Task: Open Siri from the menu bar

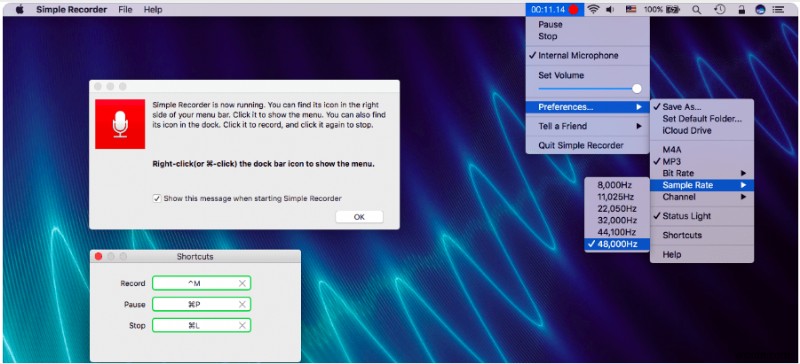Action: [760, 10]
